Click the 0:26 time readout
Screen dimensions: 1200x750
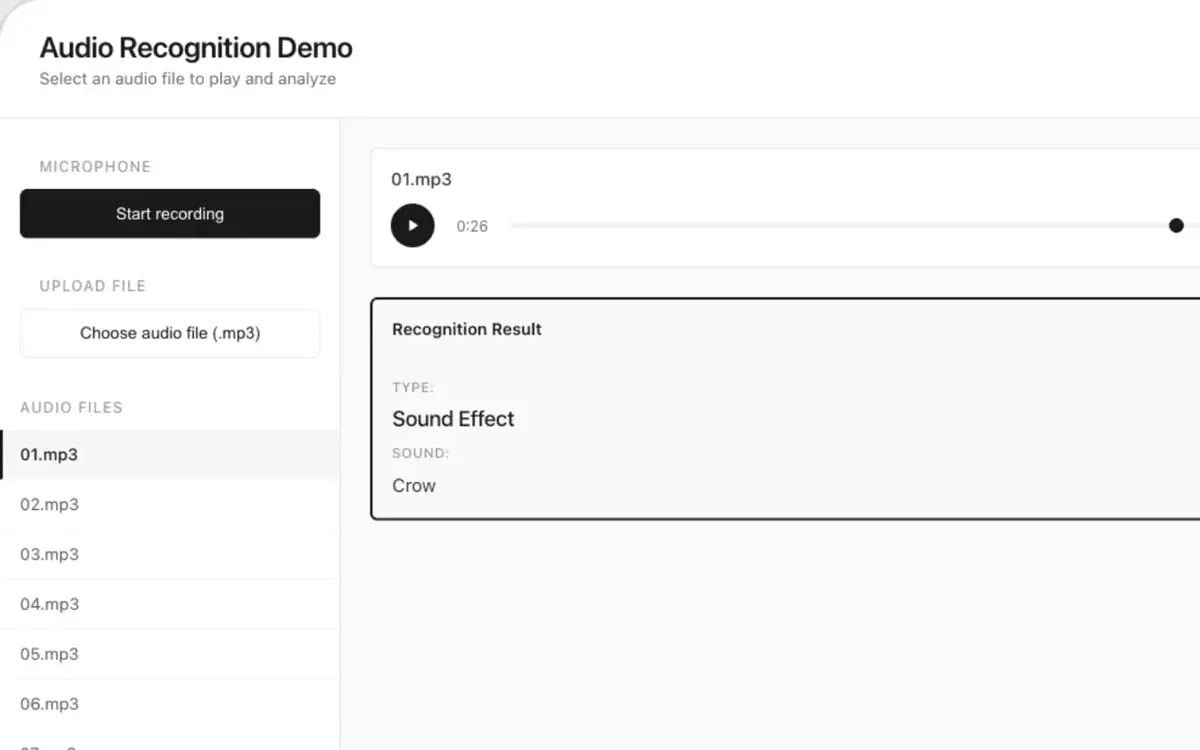point(472,226)
